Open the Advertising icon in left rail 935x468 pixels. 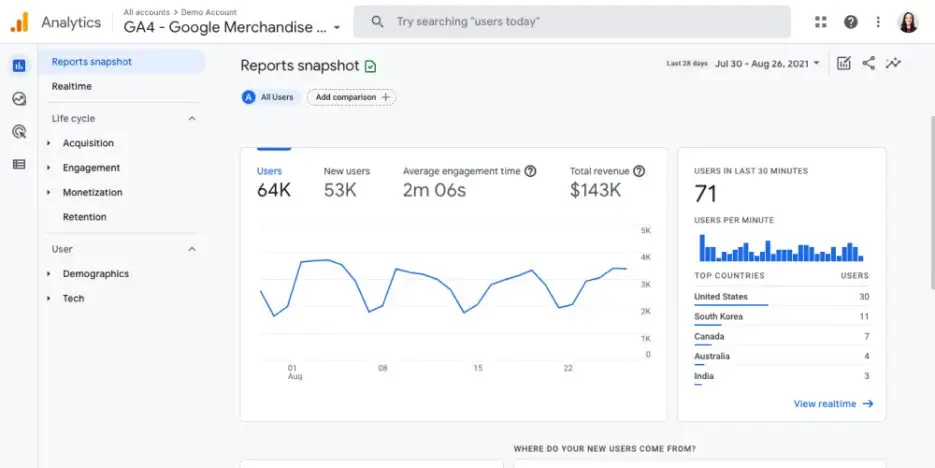pos(19,131)
